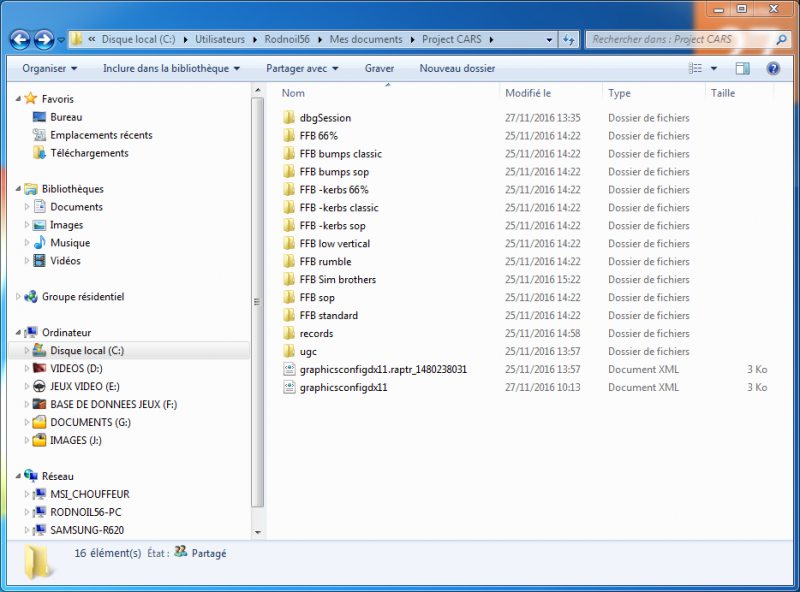Select the FFB rumble folder icon
The image size is (800, 592).
[289, 261]
